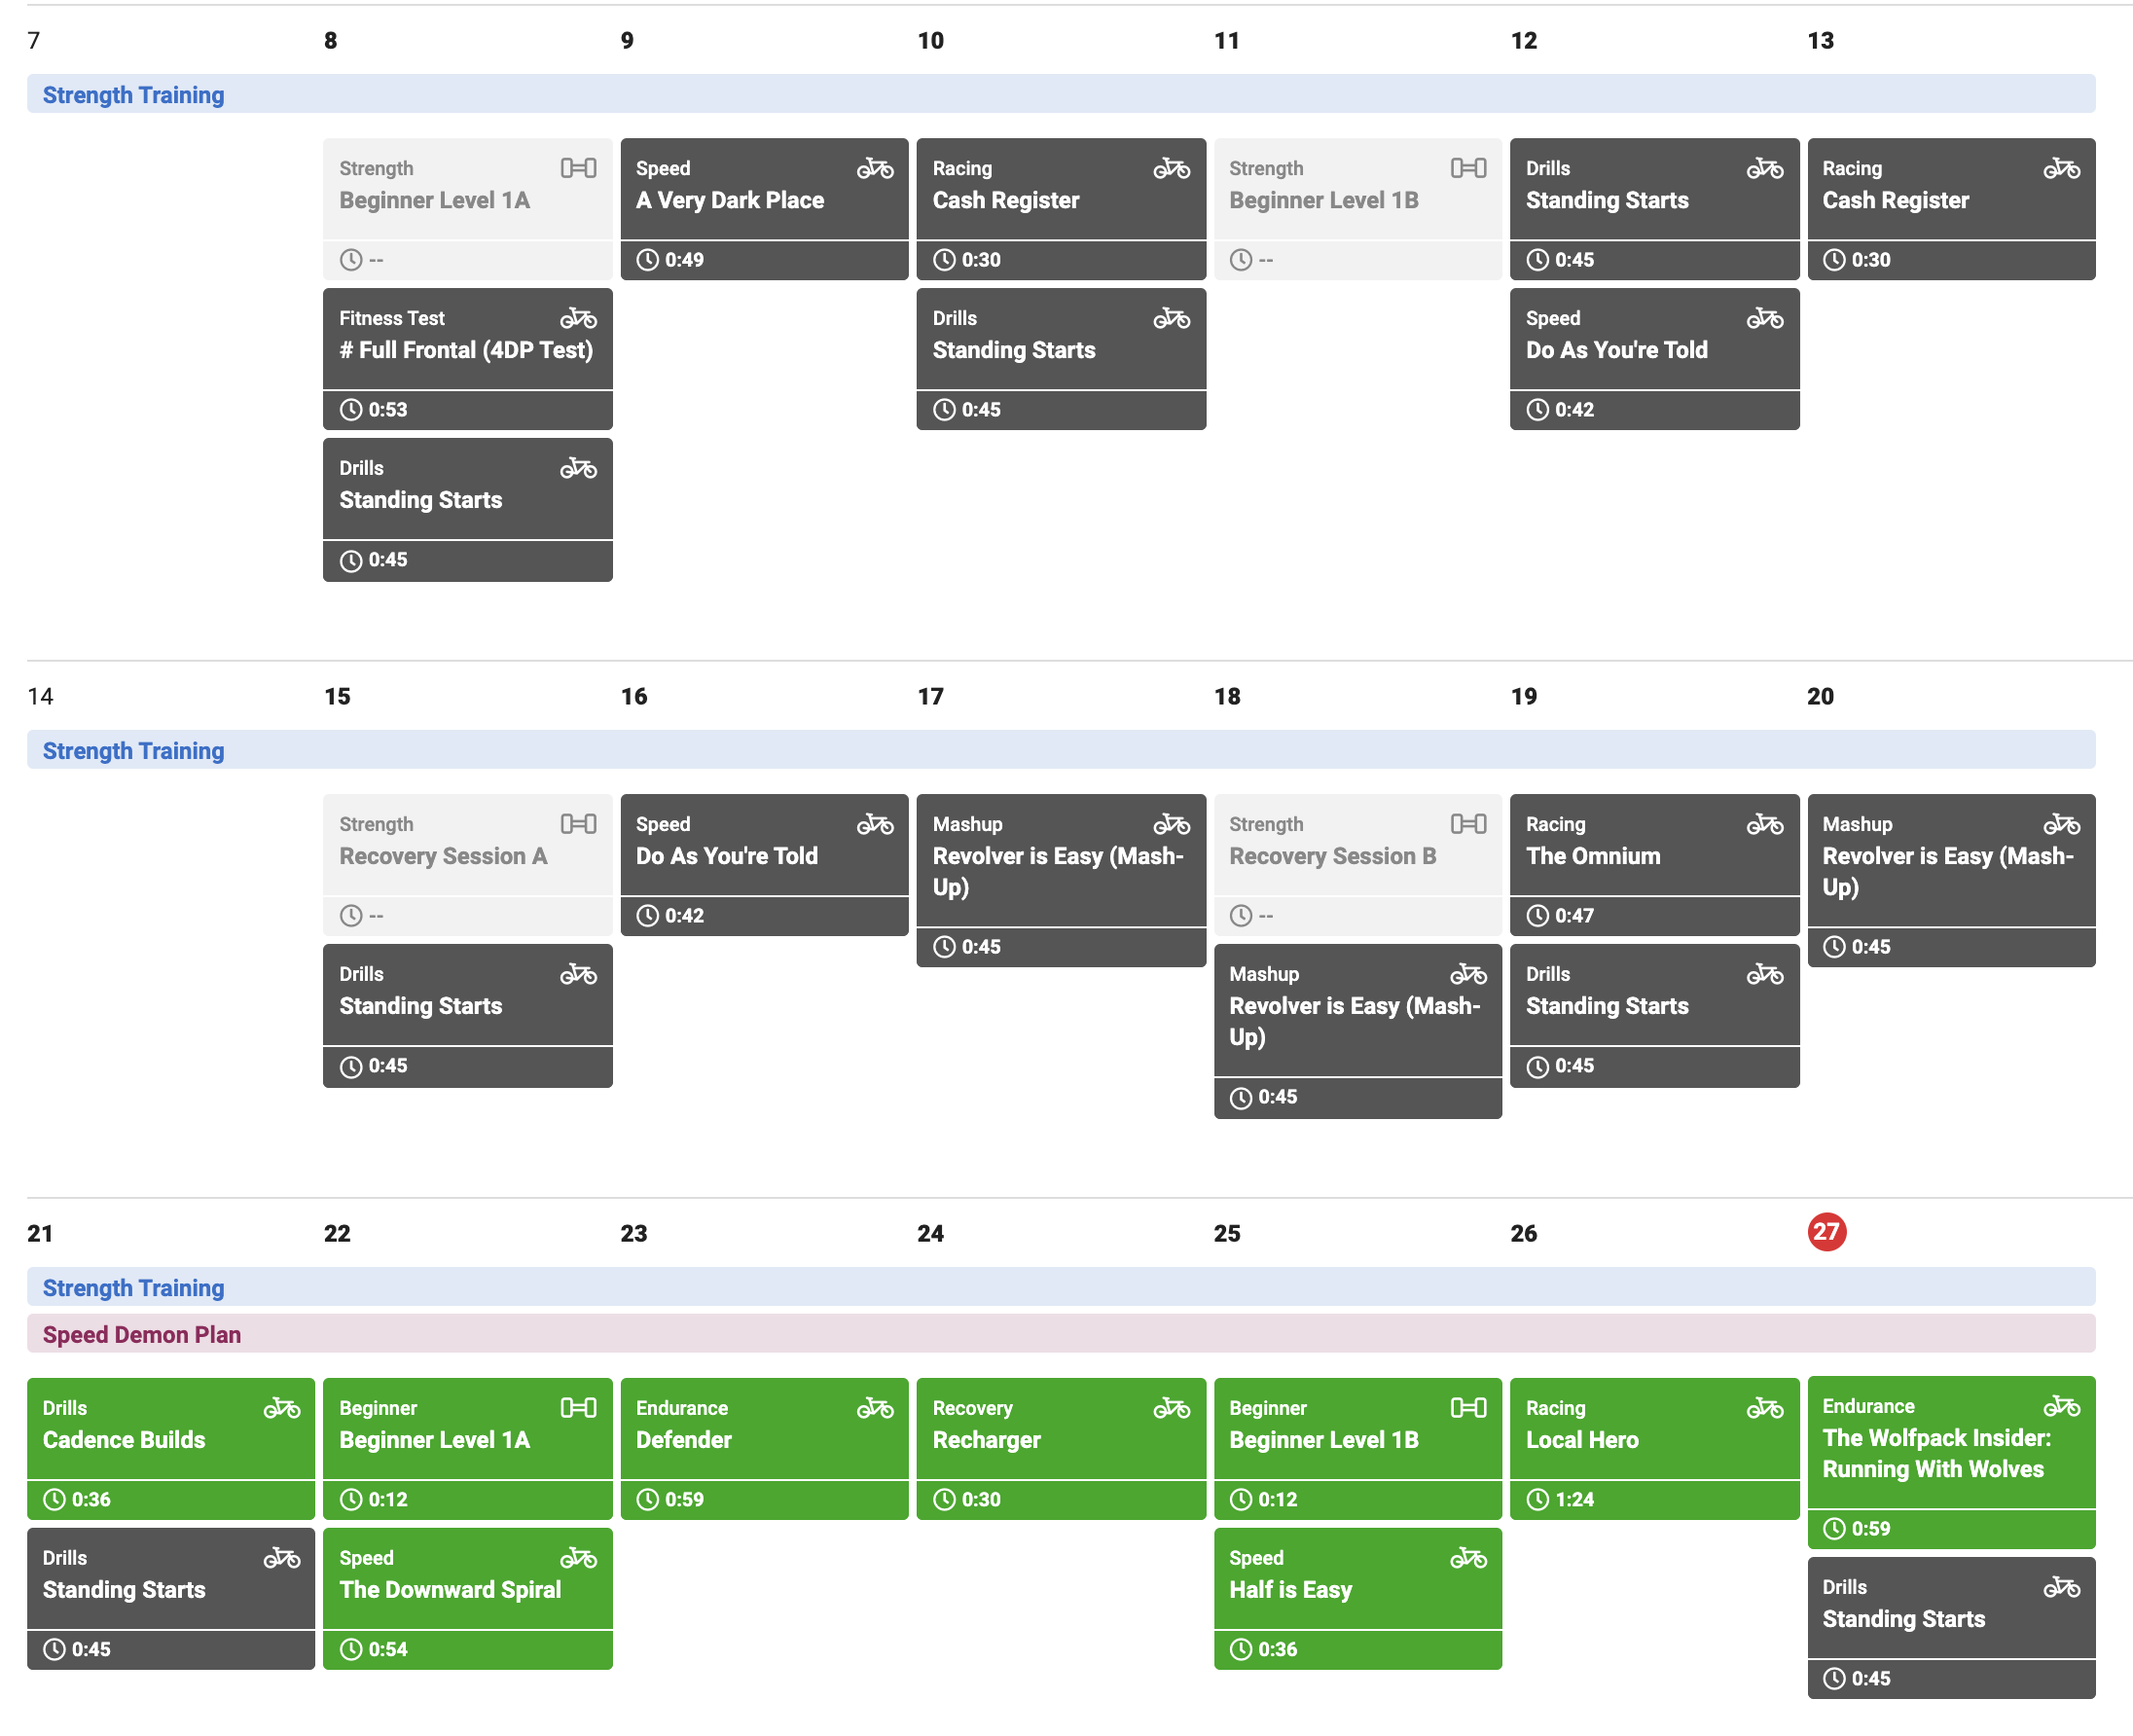Click clock icon on Defender workout duration

647,1499
